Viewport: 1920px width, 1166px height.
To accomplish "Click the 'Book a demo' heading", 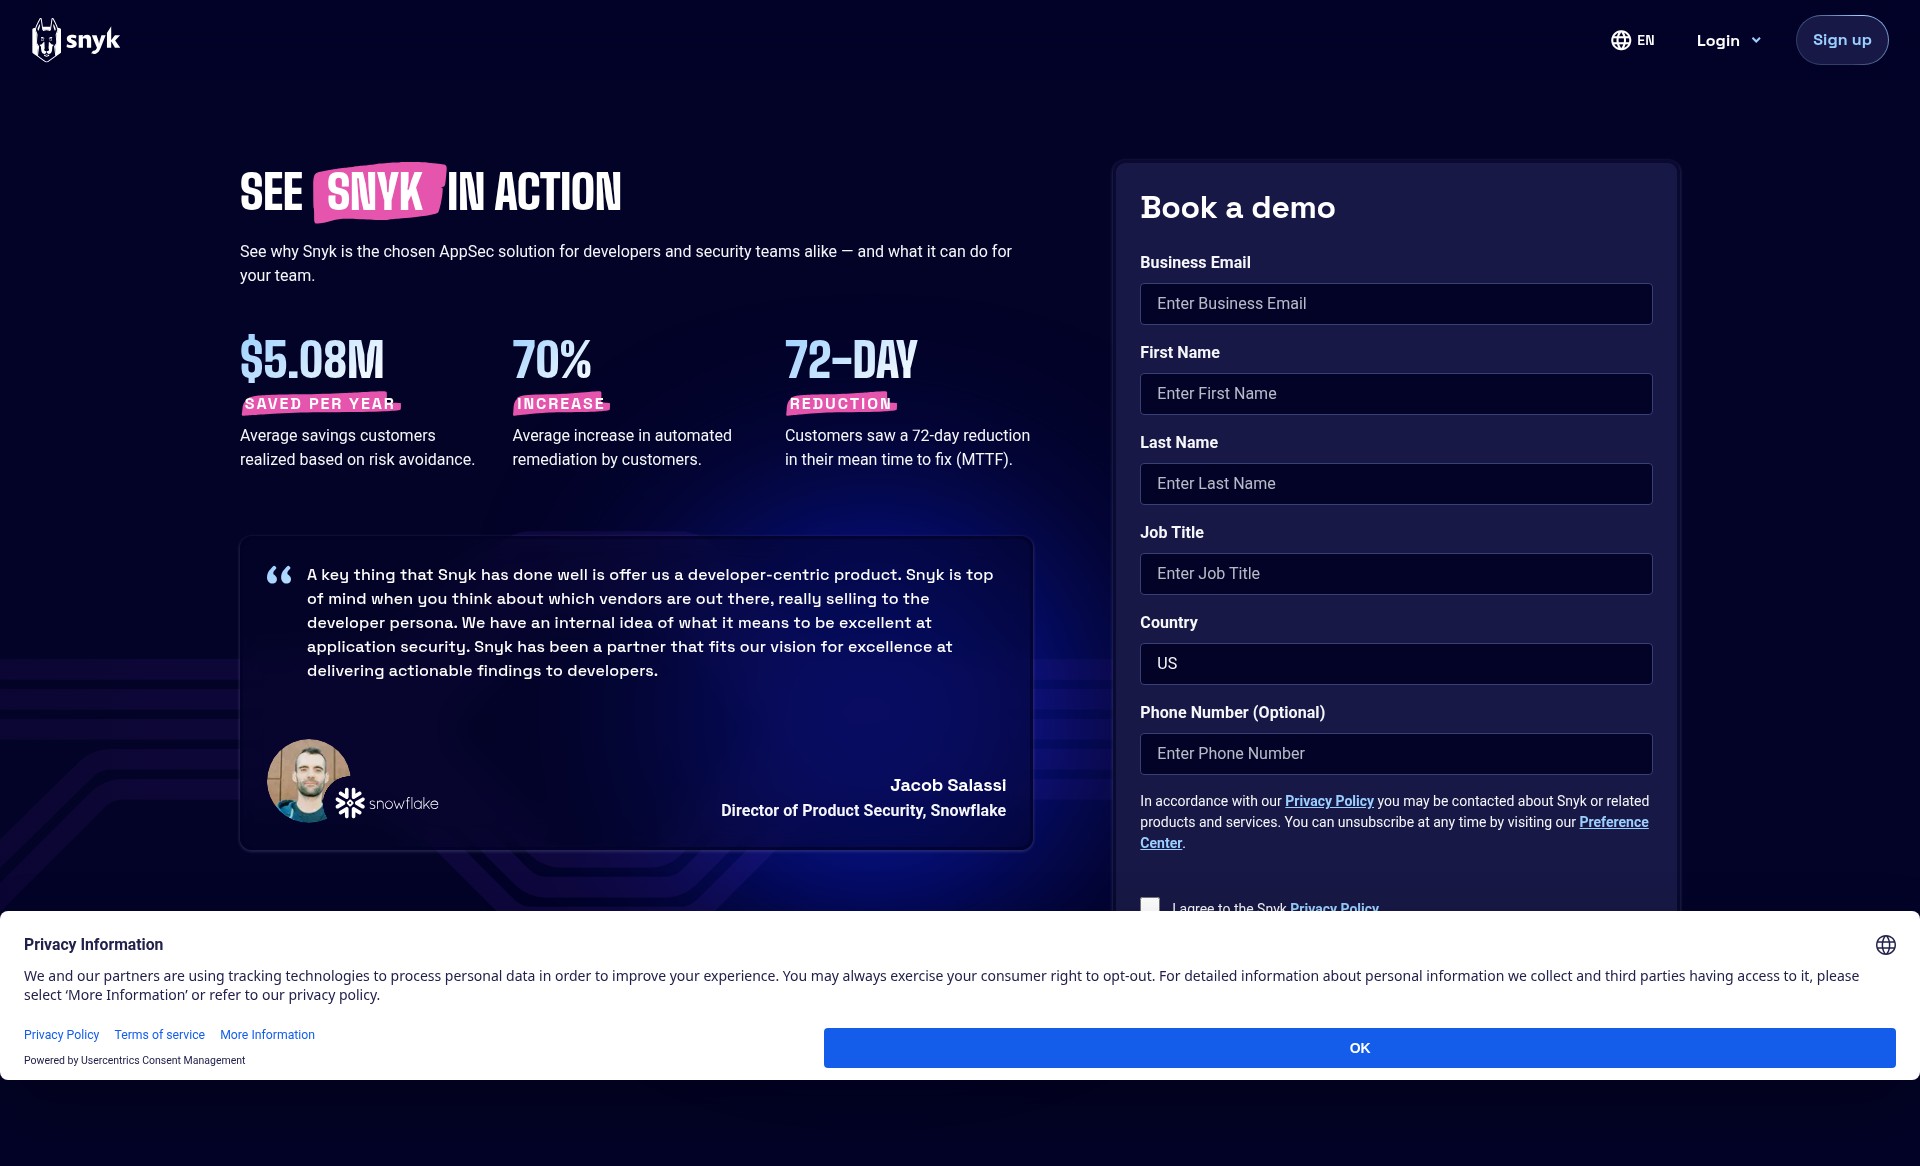I will pos(1237,208).
